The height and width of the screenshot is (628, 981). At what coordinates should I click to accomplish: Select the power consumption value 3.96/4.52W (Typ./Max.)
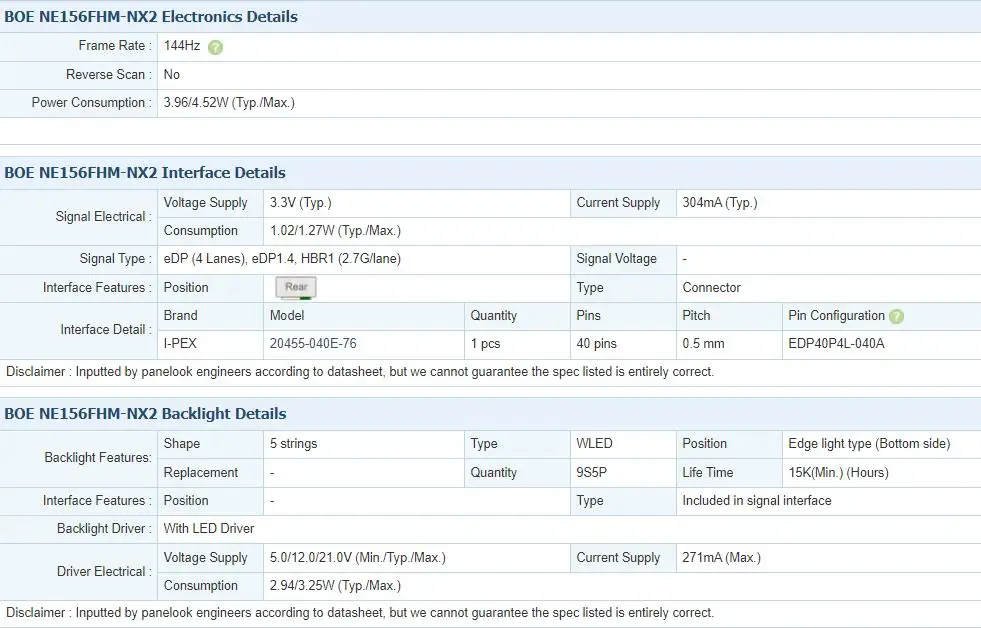point(229,103)
